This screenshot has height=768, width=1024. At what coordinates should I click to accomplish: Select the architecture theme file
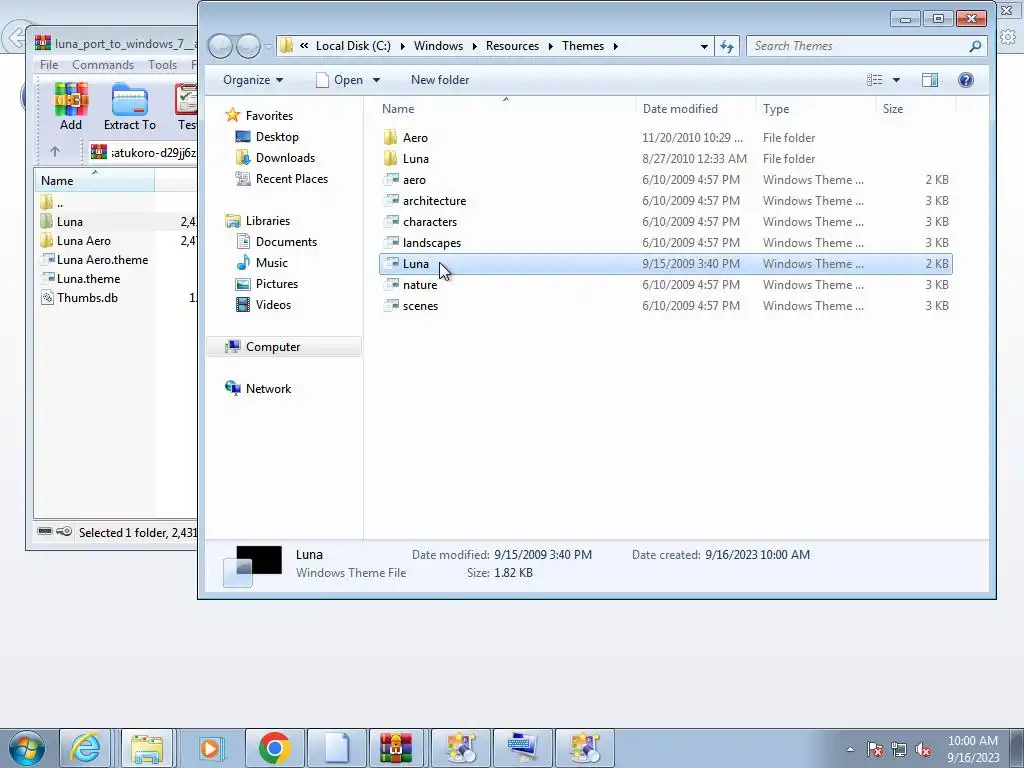(x=665, y=200)
